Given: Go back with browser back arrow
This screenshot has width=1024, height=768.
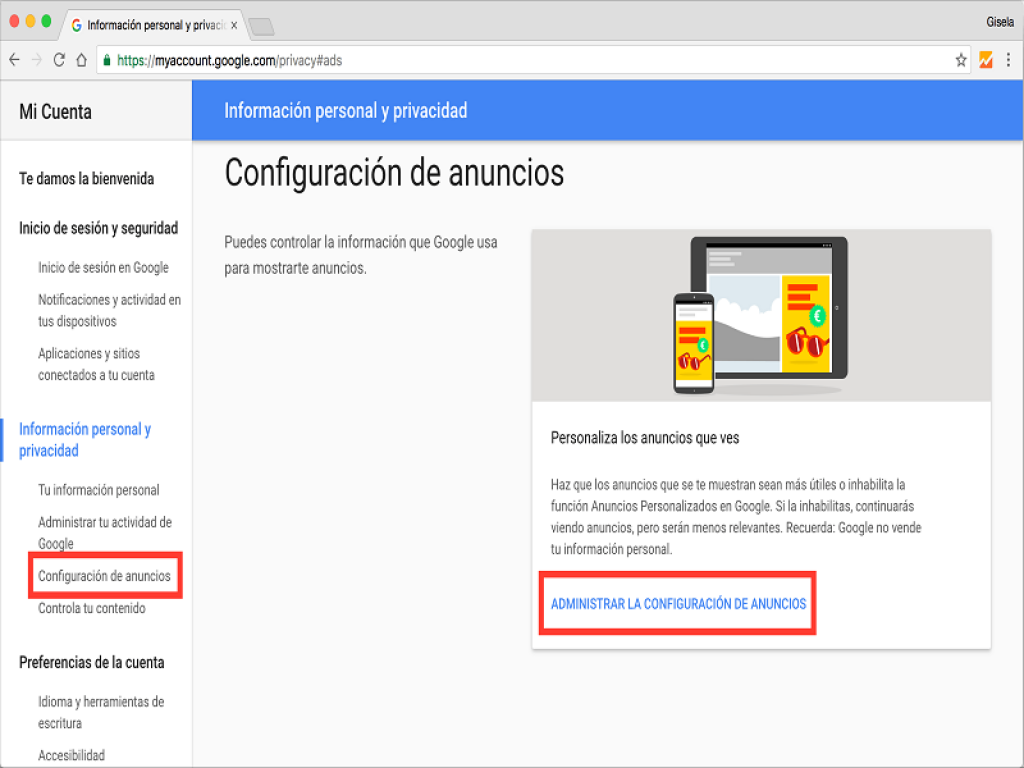Looking at the screenshot, I should click(14, 60).
